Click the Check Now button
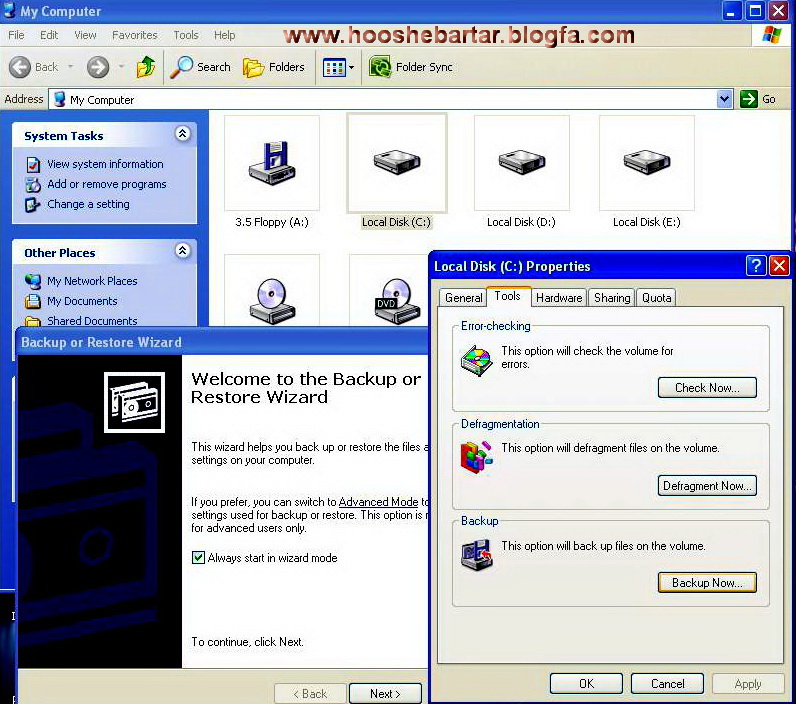Image resolution: width=796 pixels, height=704 pixels. (x=706, y=388)
